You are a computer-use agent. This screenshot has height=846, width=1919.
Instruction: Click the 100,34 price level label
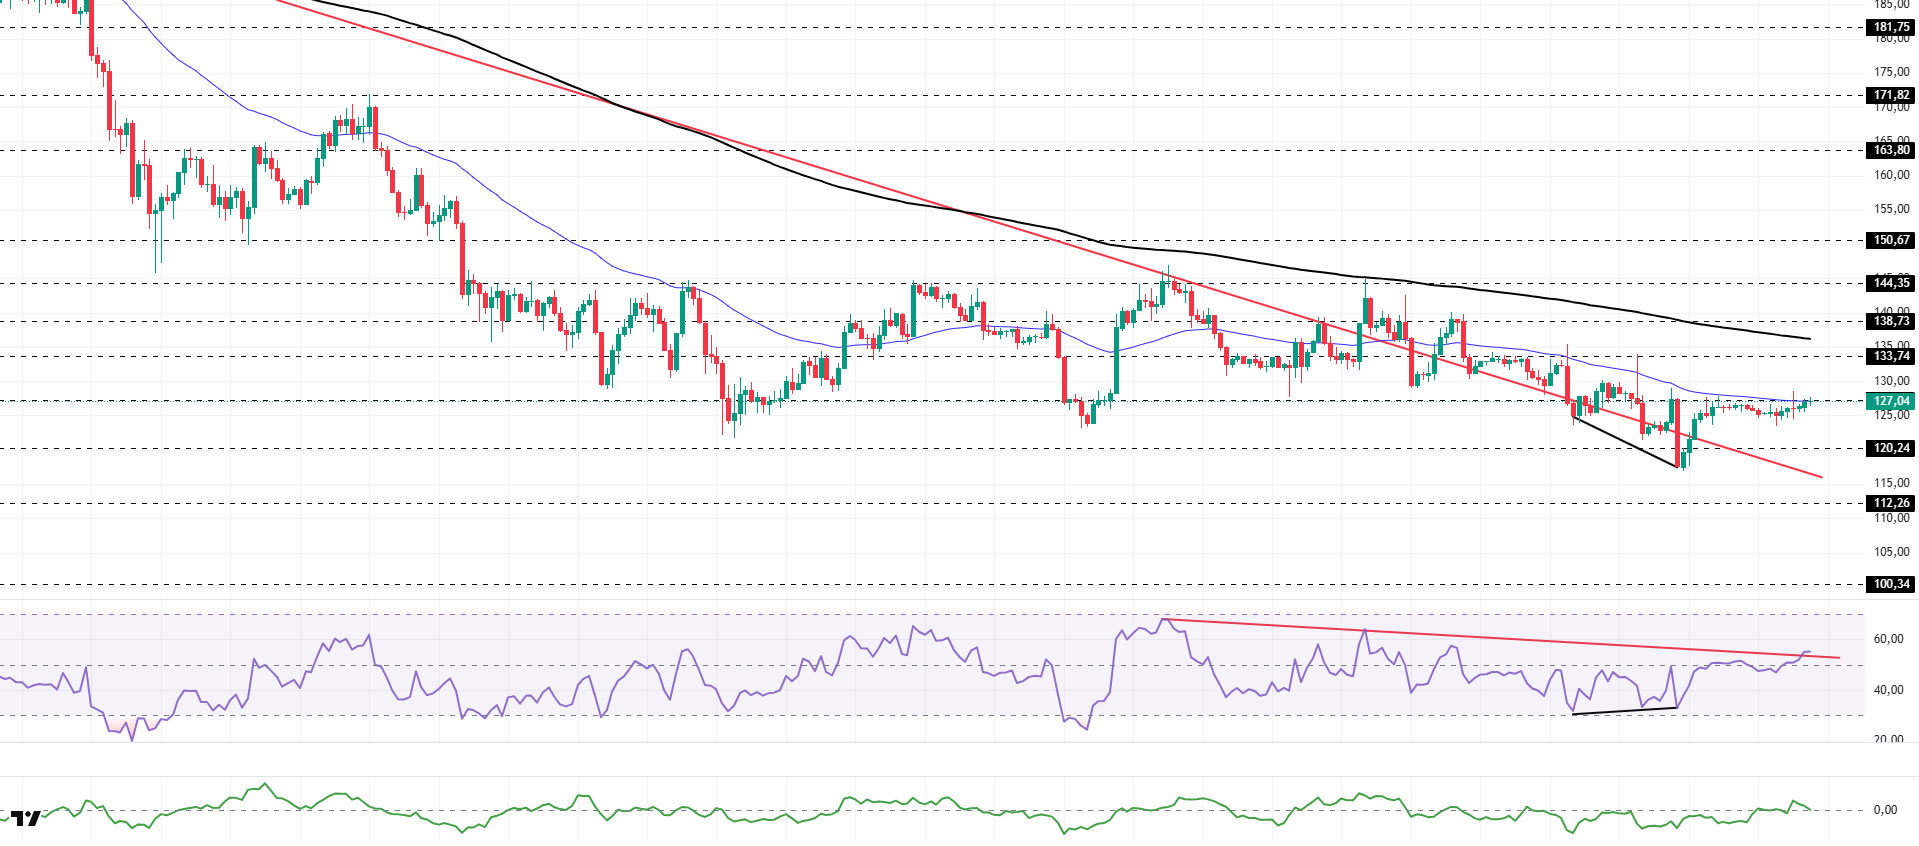point(1890,584)
